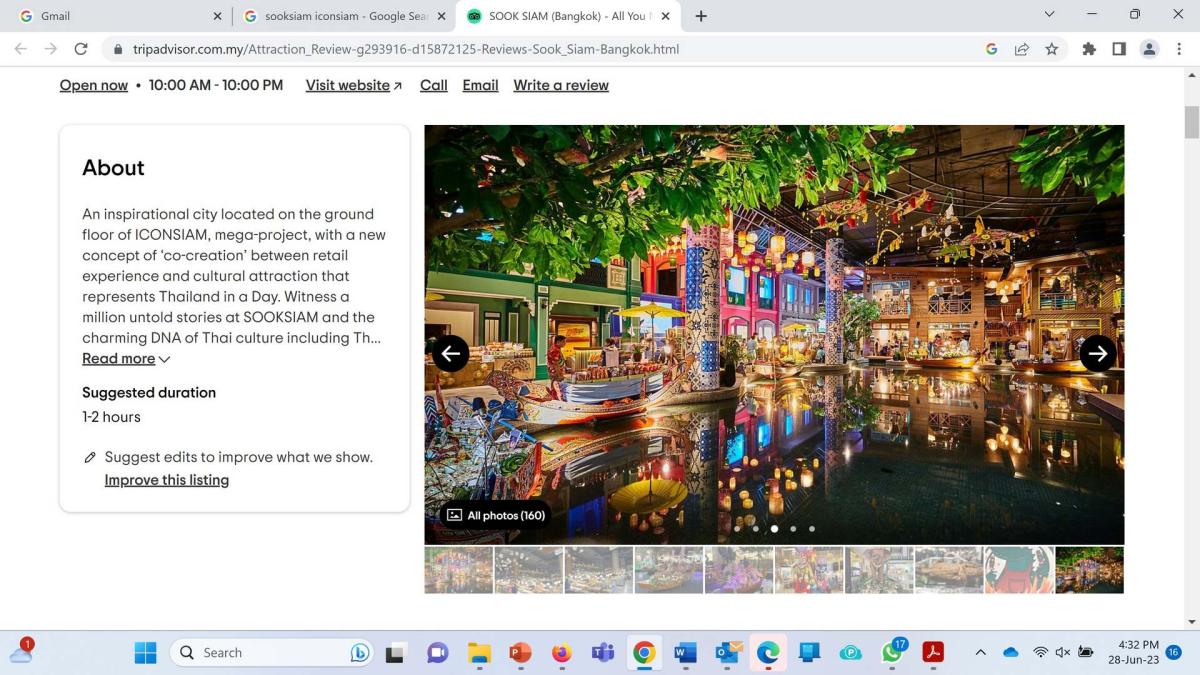This screenshot has height=675, width=1200.
Task: Switch to the sooksiam iconsiam Google Search tab
Action: (x=345, y=16)
